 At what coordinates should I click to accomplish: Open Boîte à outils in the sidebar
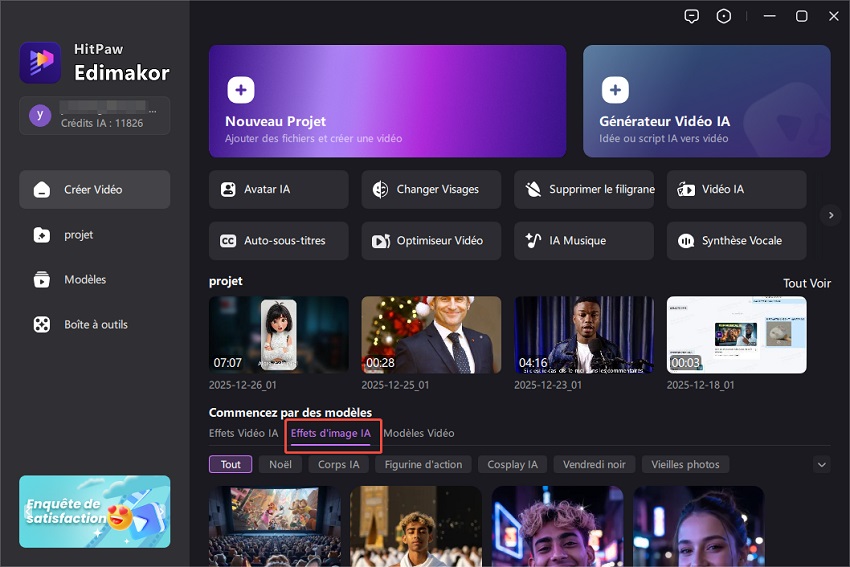point(95,325)
